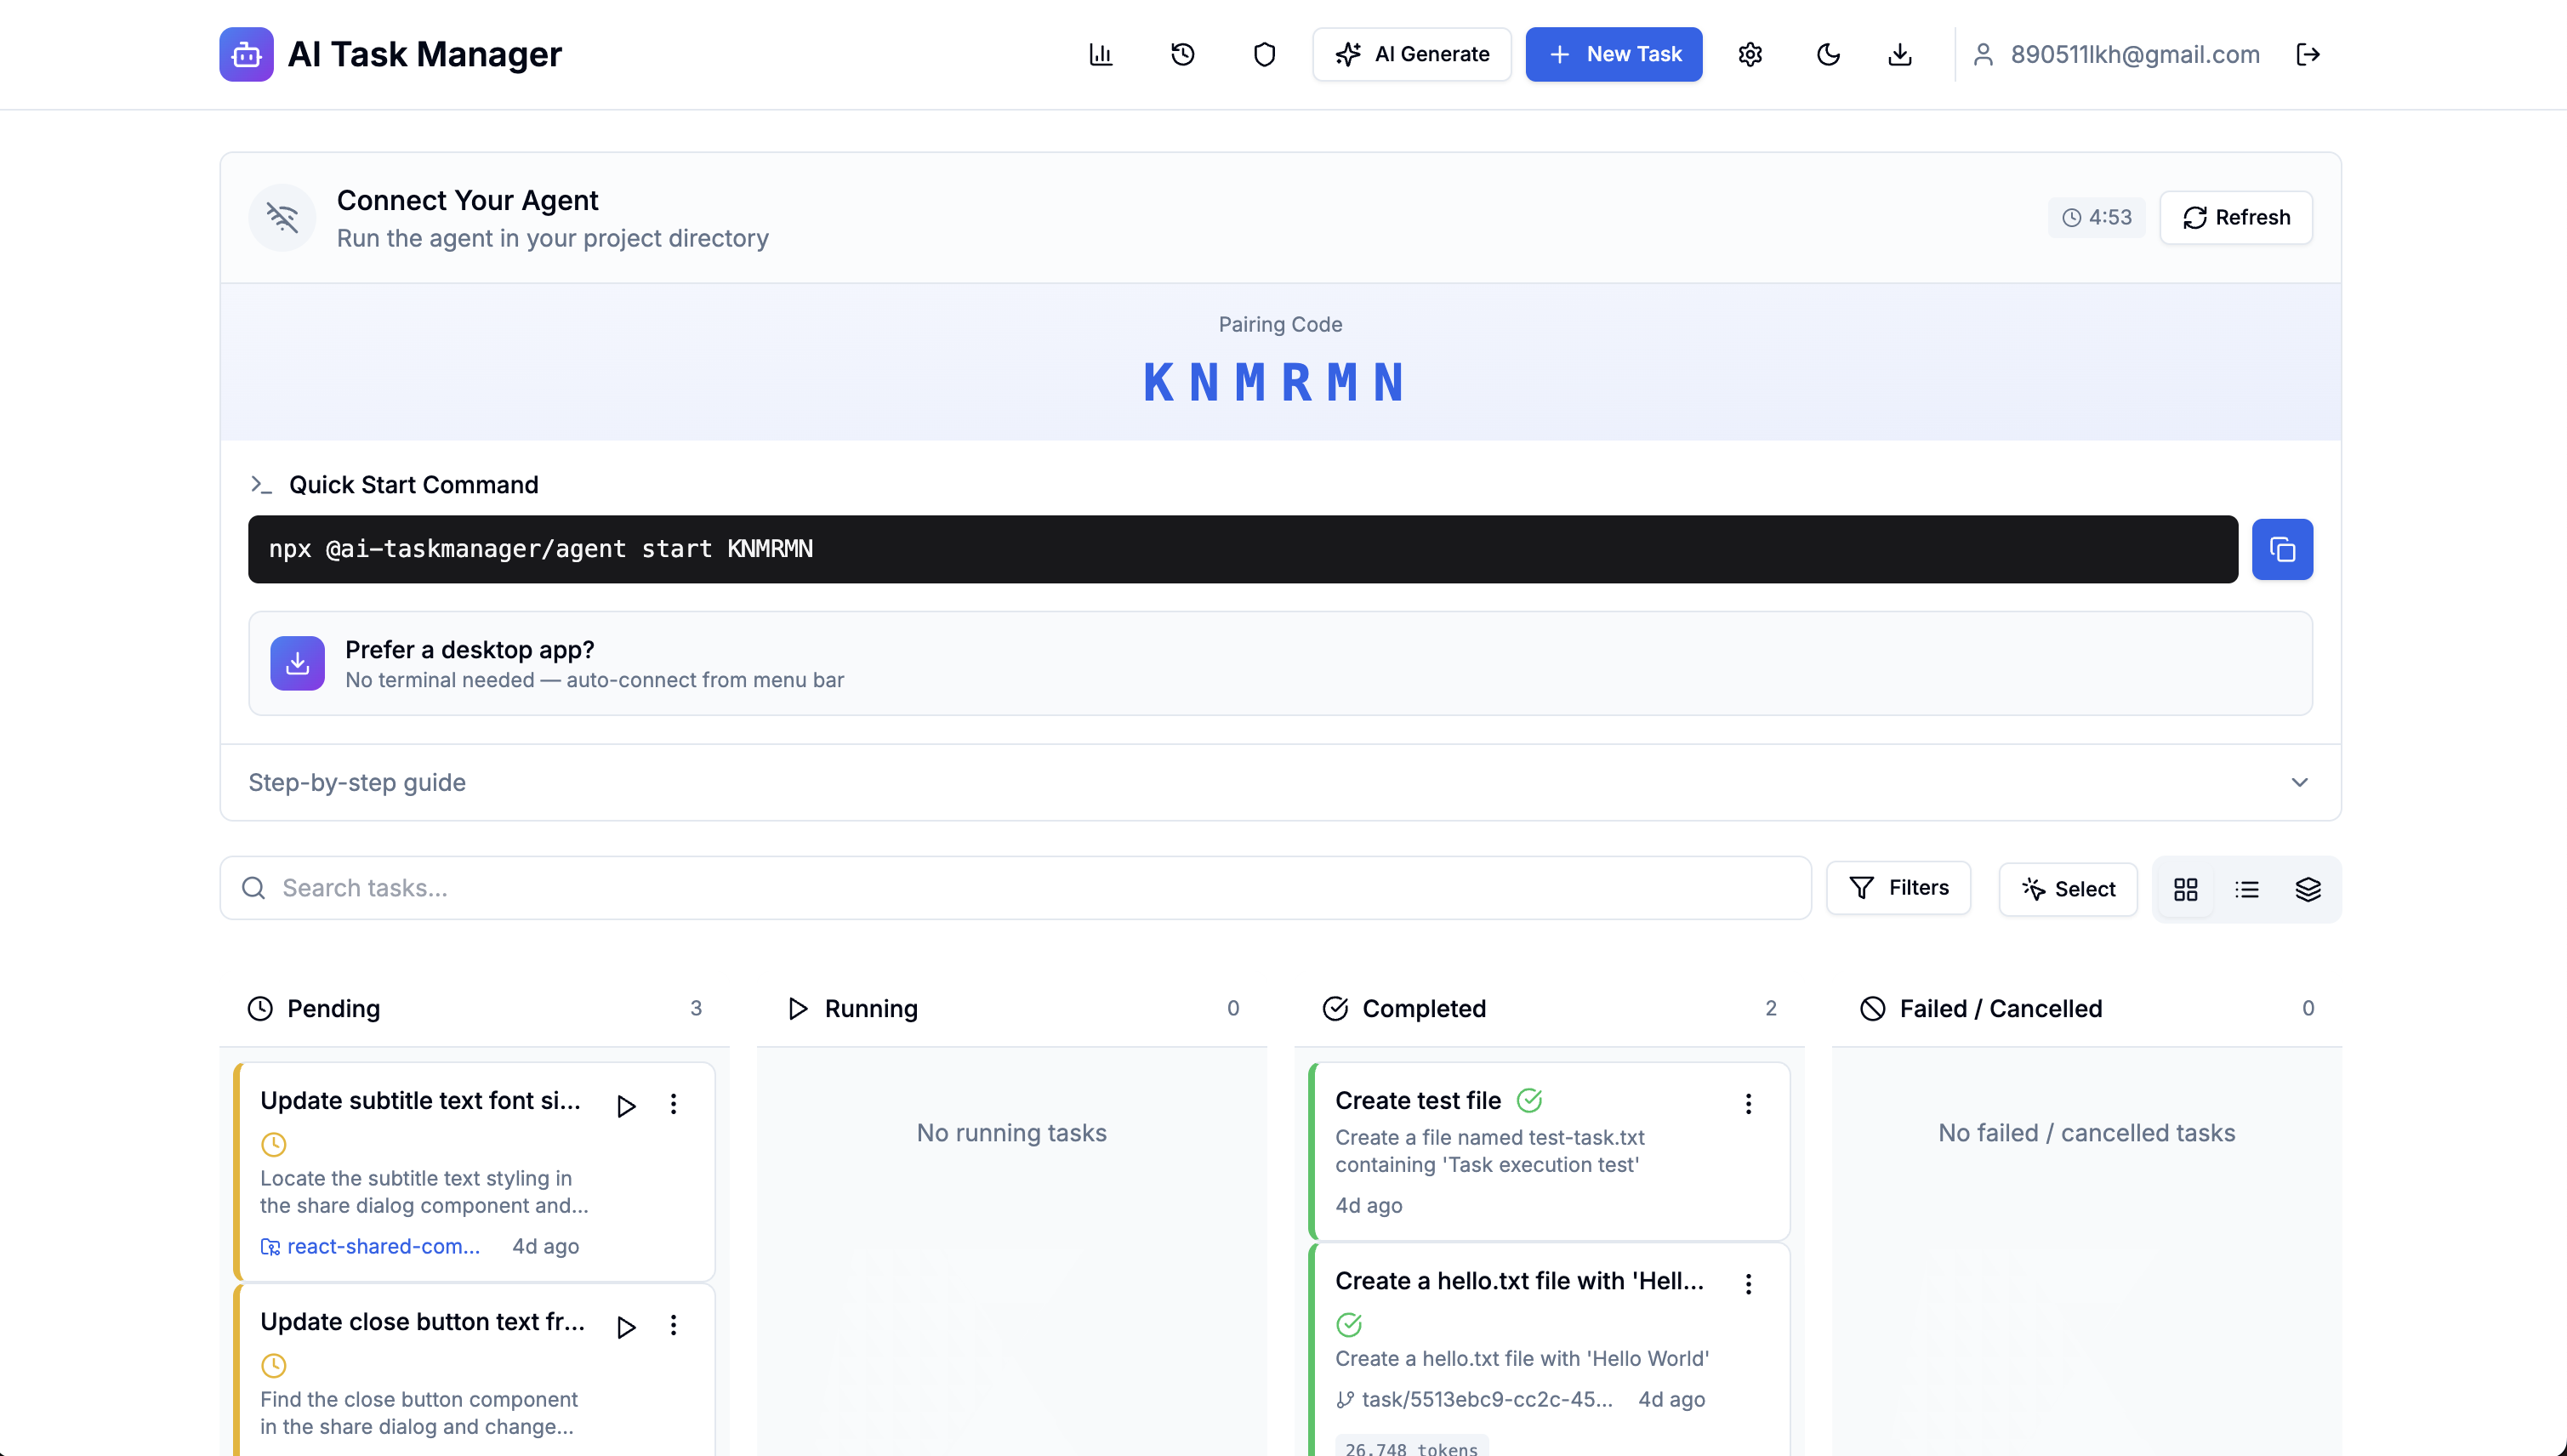The image size is (2567, 1456).
Task: Switch to list view
Action: pyautogui.click(x=2246, y=889)
